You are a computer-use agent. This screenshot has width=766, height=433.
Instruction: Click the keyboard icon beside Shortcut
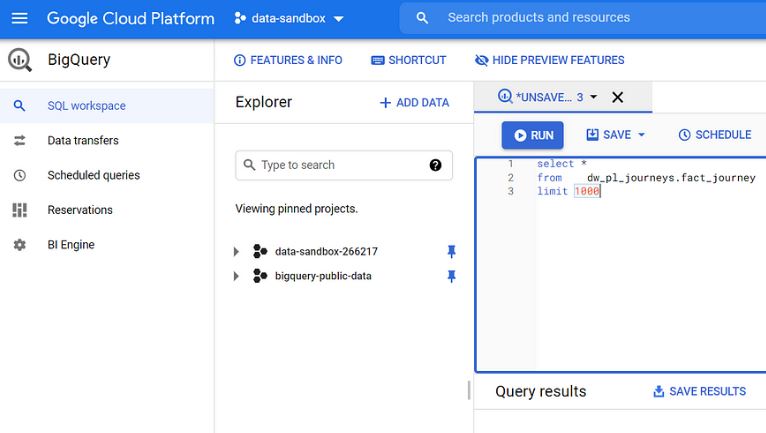378,60
